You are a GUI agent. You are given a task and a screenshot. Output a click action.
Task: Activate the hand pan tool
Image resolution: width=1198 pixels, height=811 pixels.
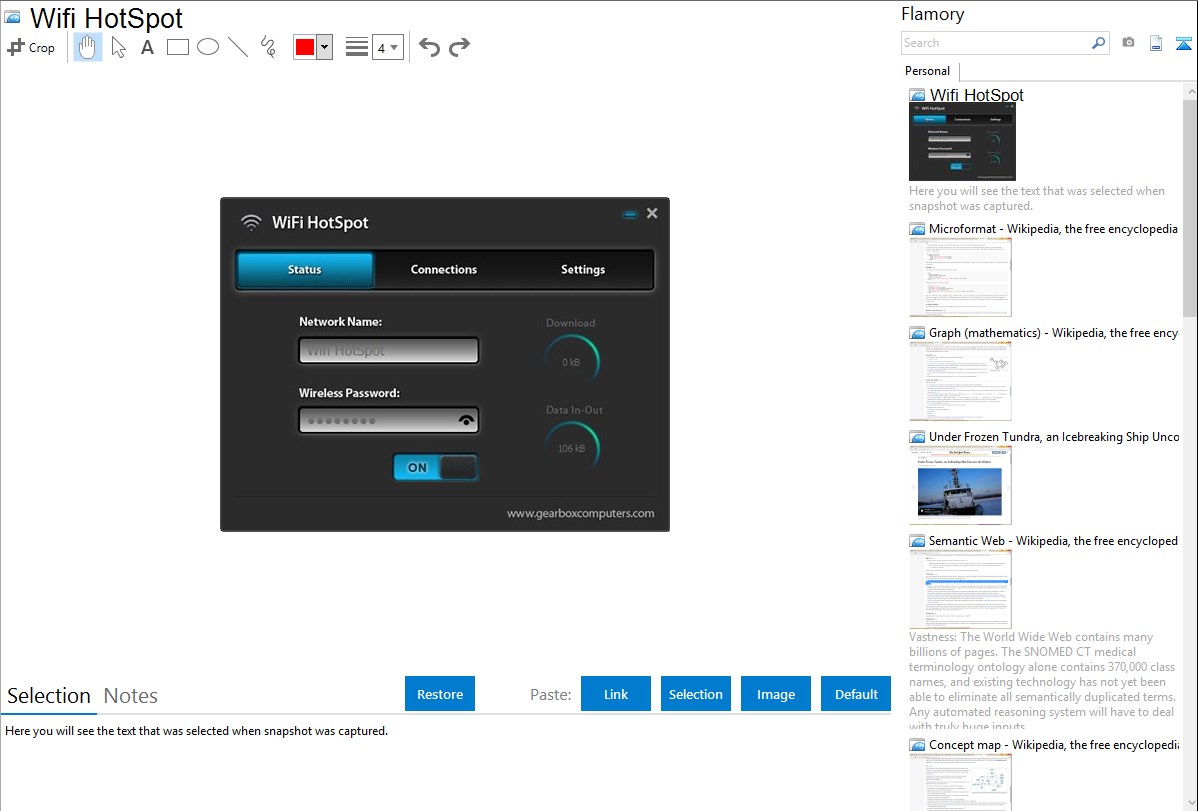pos(88,47)
